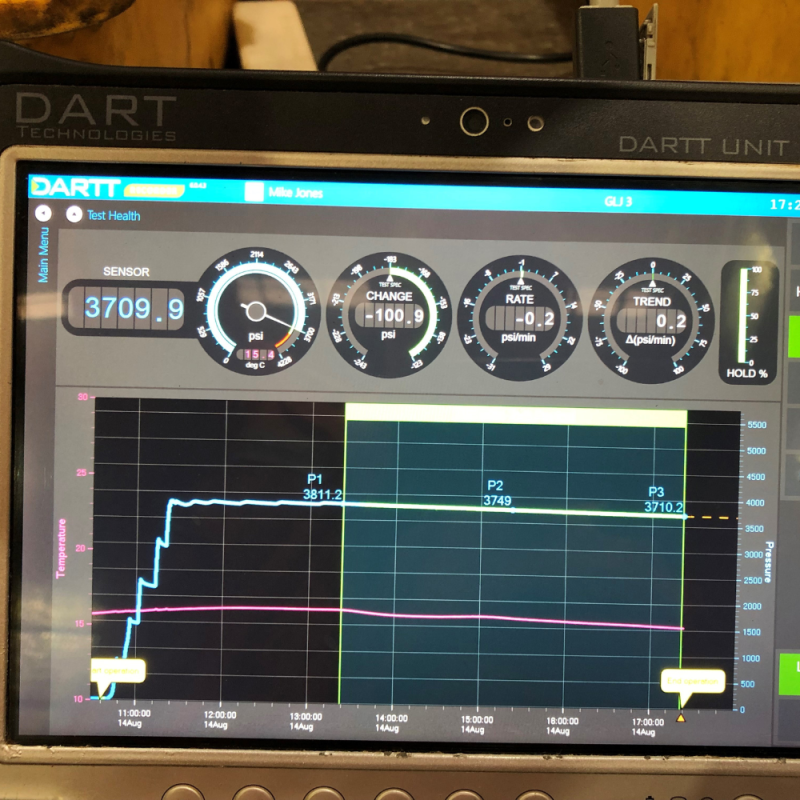800x800 pixels.
Task: Select the P3 3710.2 point label
Action: click(x=662, y=501)
